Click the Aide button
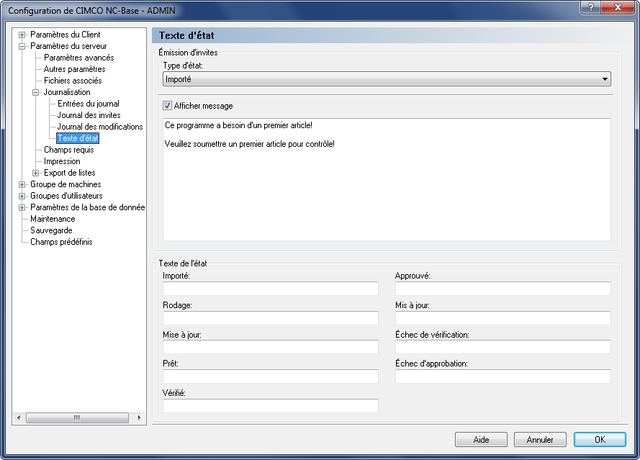The image size is (640, 460). coord(481,440)
